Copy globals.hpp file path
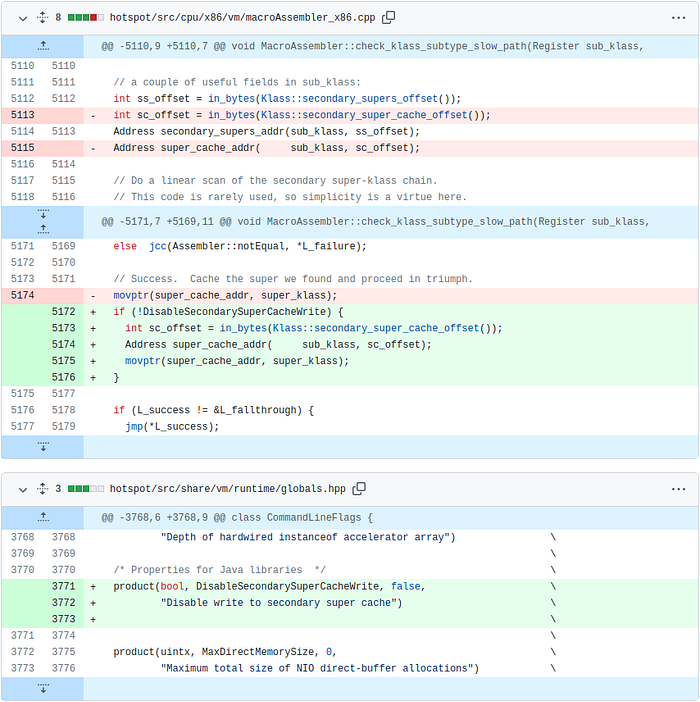This screenshot has width=700, height=702. pos(359,489)
